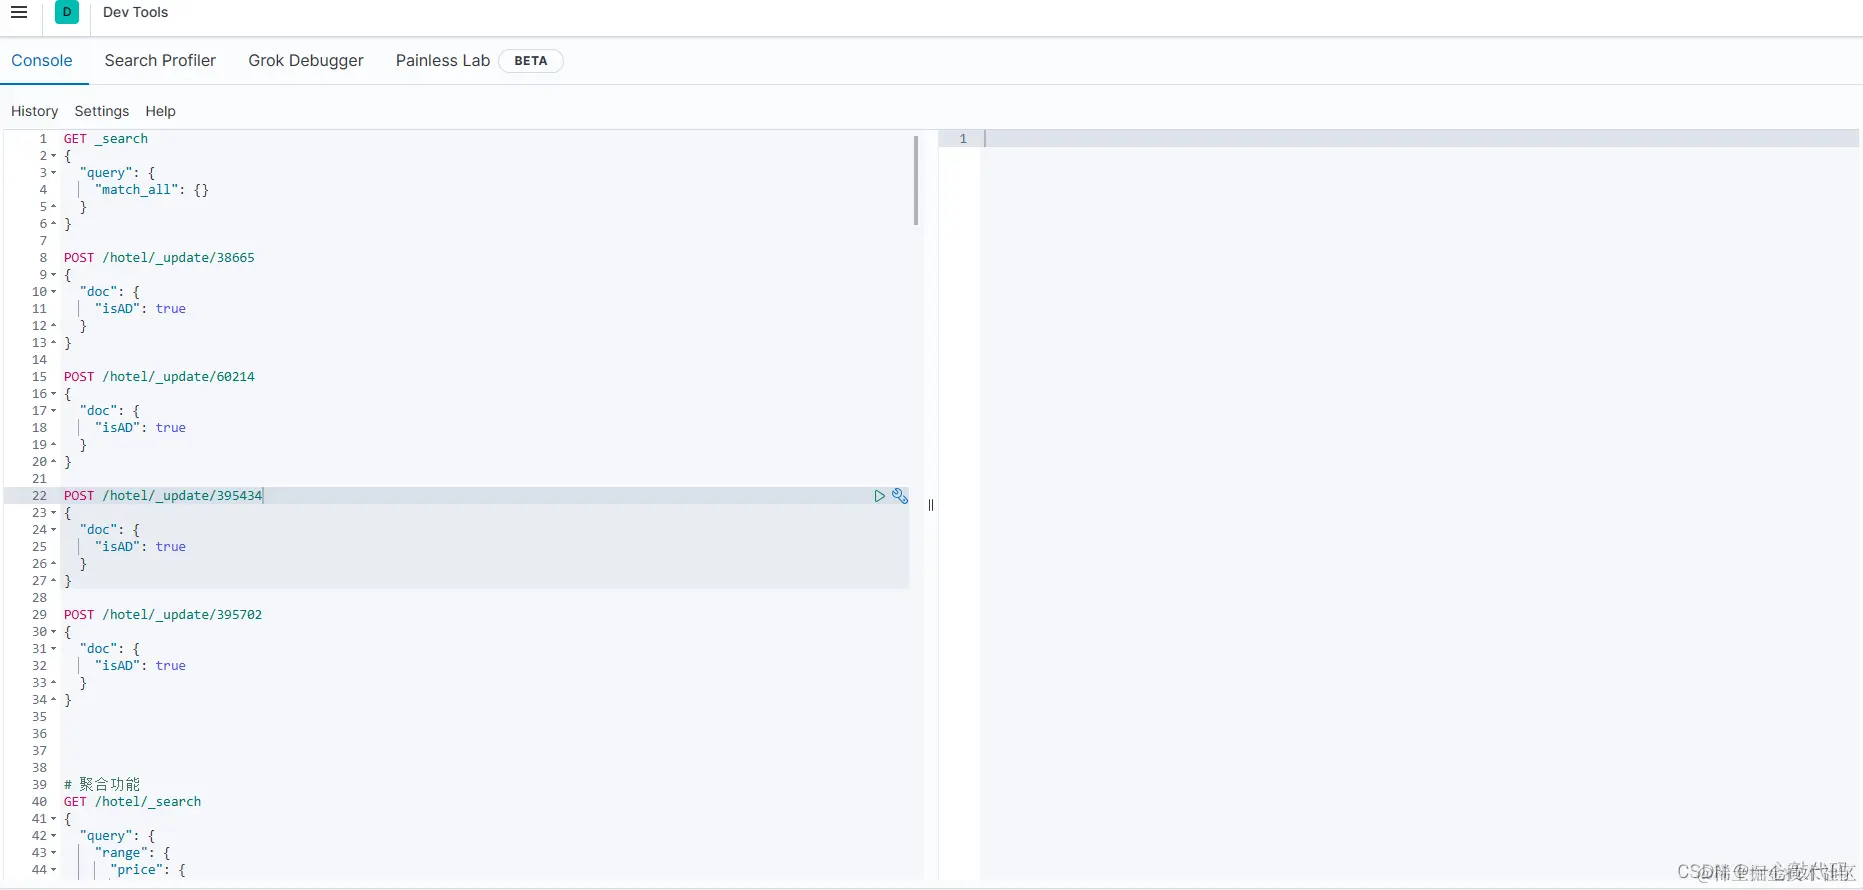1863x890 pixels.
Task: Click line number 36 in the gutter
Action: tap(39, 734)
